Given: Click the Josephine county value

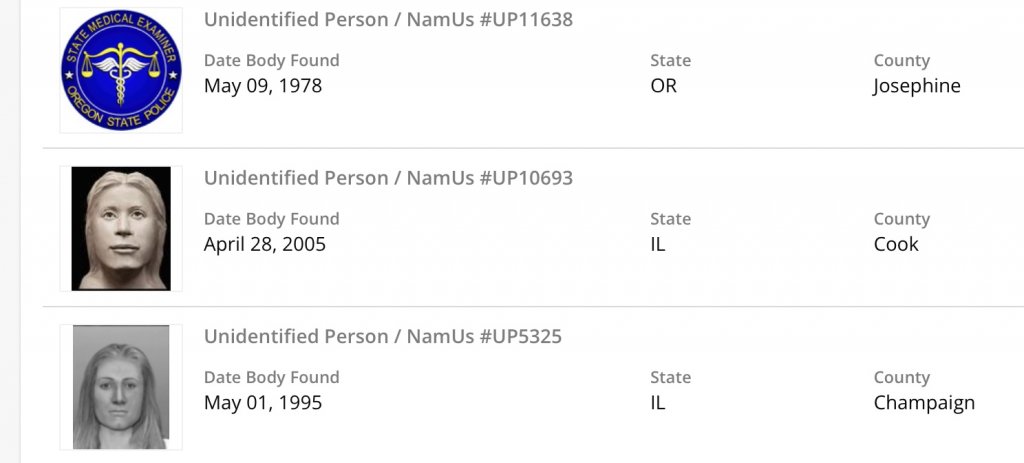Looking at the screenshot, I should coord(916,86).
